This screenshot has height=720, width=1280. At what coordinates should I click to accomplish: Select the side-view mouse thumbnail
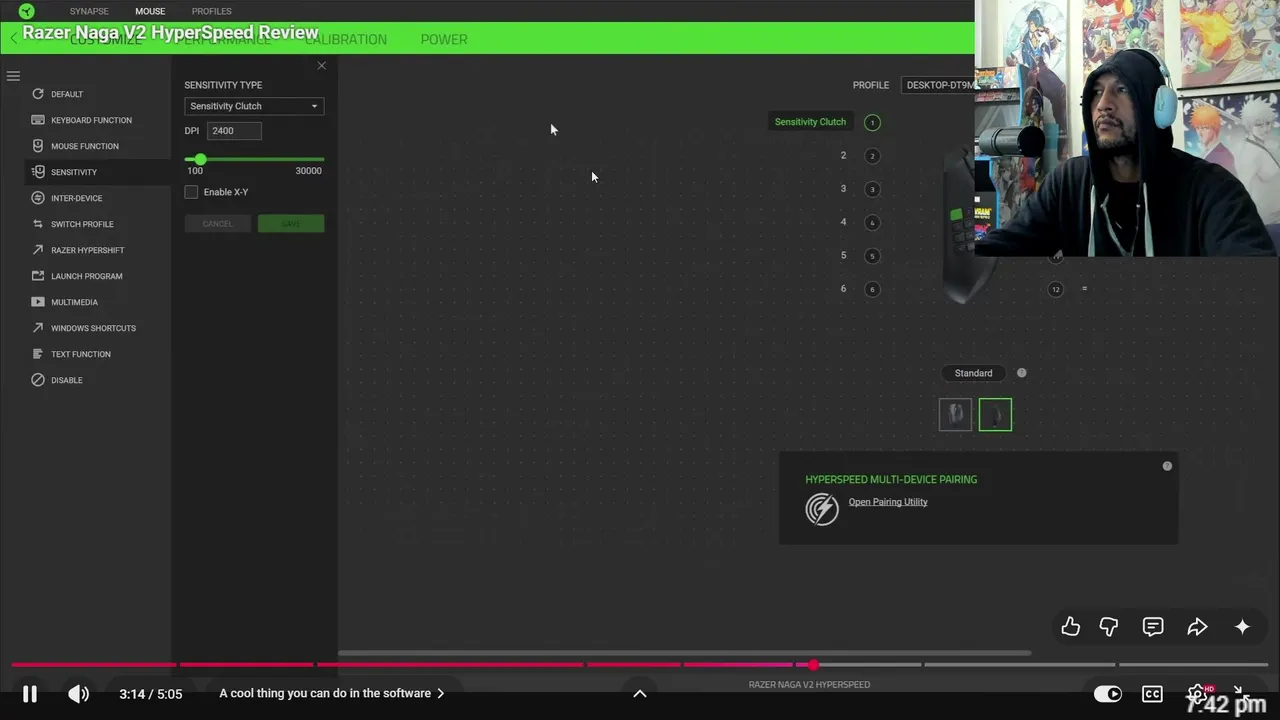point(995,414)
